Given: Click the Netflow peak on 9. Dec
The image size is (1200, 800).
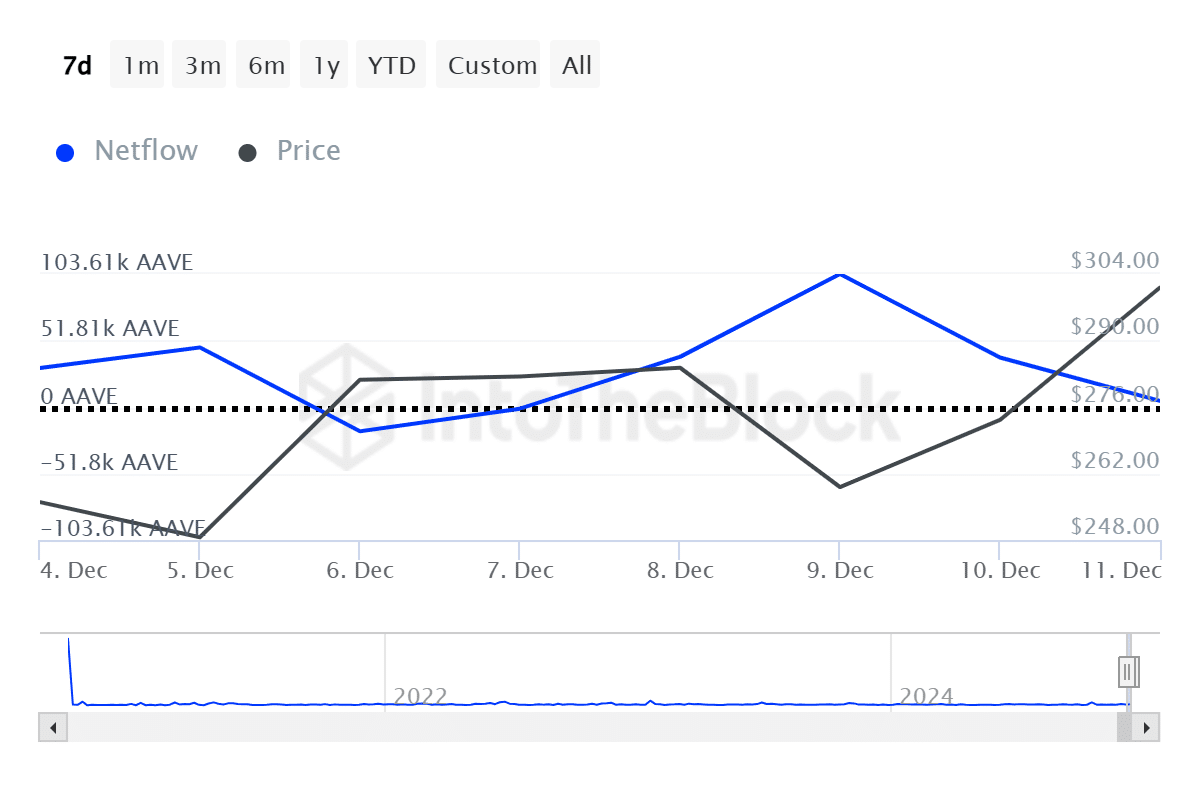Looking at the screenshot, I should pos(840,274).
